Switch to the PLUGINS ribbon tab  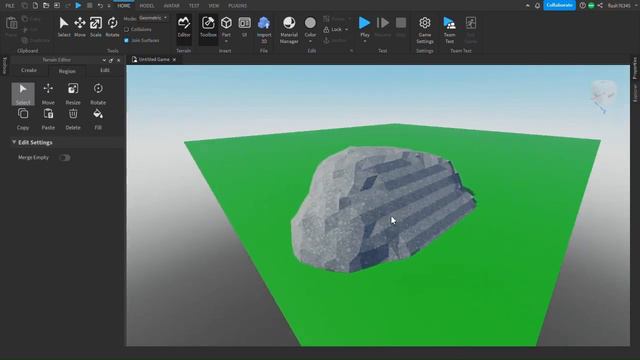[238, 6]
